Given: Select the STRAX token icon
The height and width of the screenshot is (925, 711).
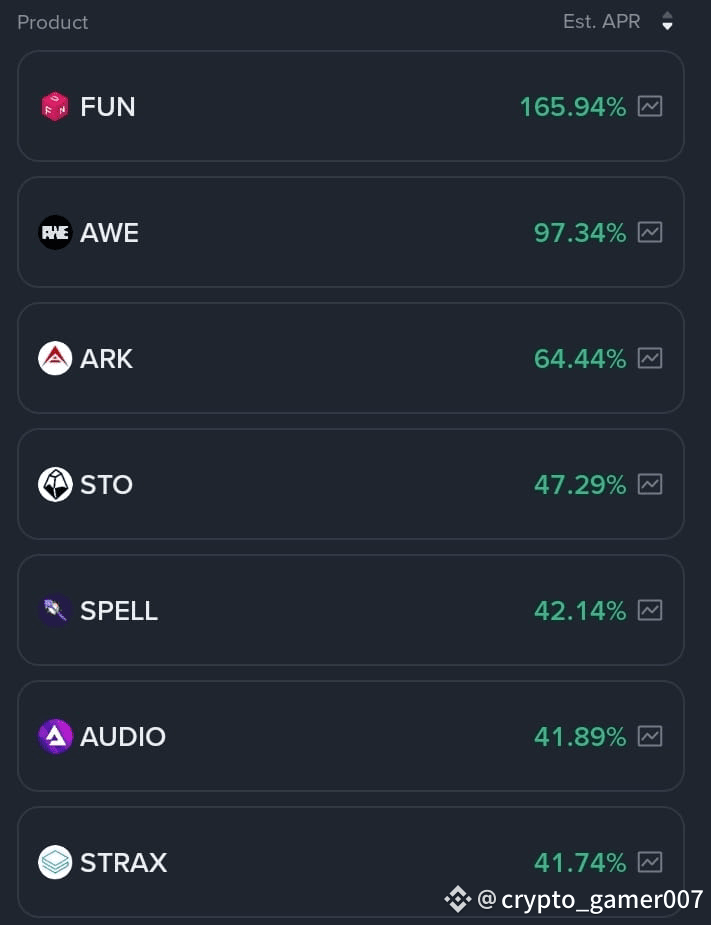Looking at the screenshot, I should click(55, 862).
